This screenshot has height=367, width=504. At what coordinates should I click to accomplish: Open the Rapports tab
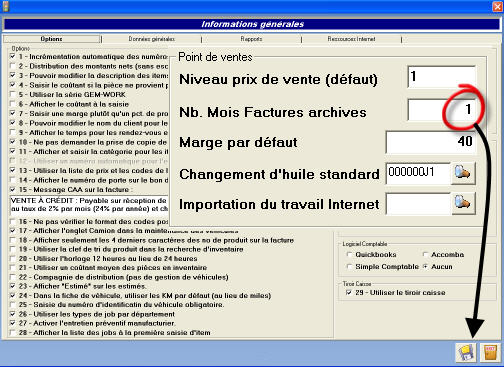(x=251, y=39)
